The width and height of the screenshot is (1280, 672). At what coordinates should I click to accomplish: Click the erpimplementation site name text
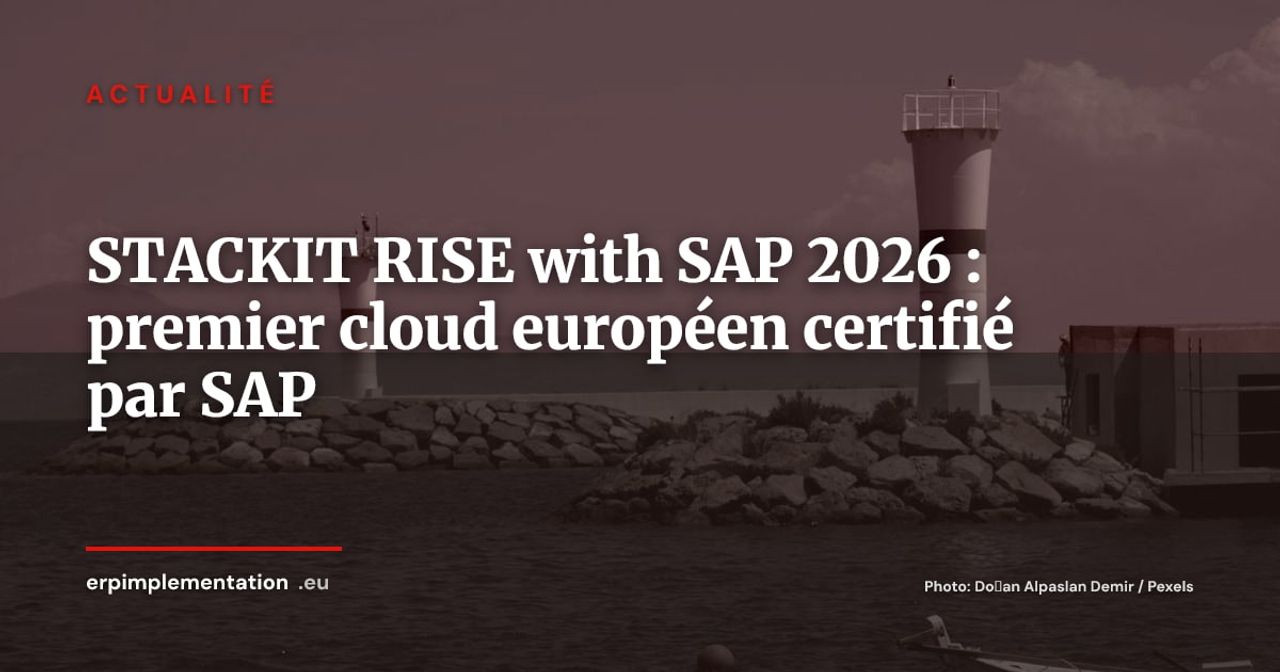(x=187, y=583)
